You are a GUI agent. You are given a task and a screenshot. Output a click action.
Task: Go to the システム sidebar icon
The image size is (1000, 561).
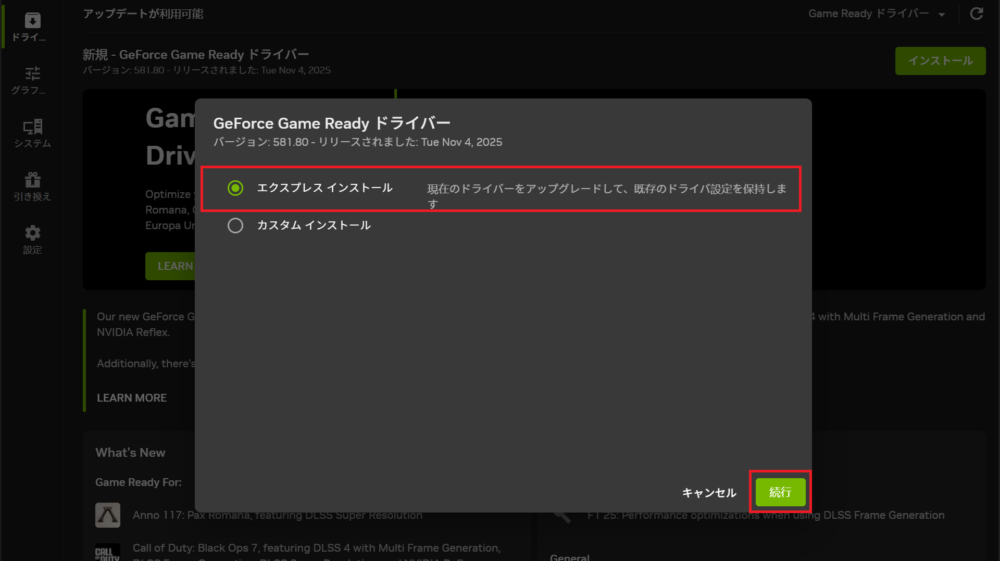tap(32, 133)
